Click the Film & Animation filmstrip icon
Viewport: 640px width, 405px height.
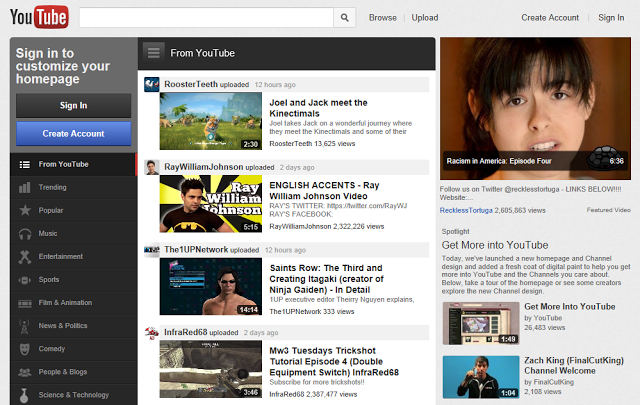click(25, 303)
